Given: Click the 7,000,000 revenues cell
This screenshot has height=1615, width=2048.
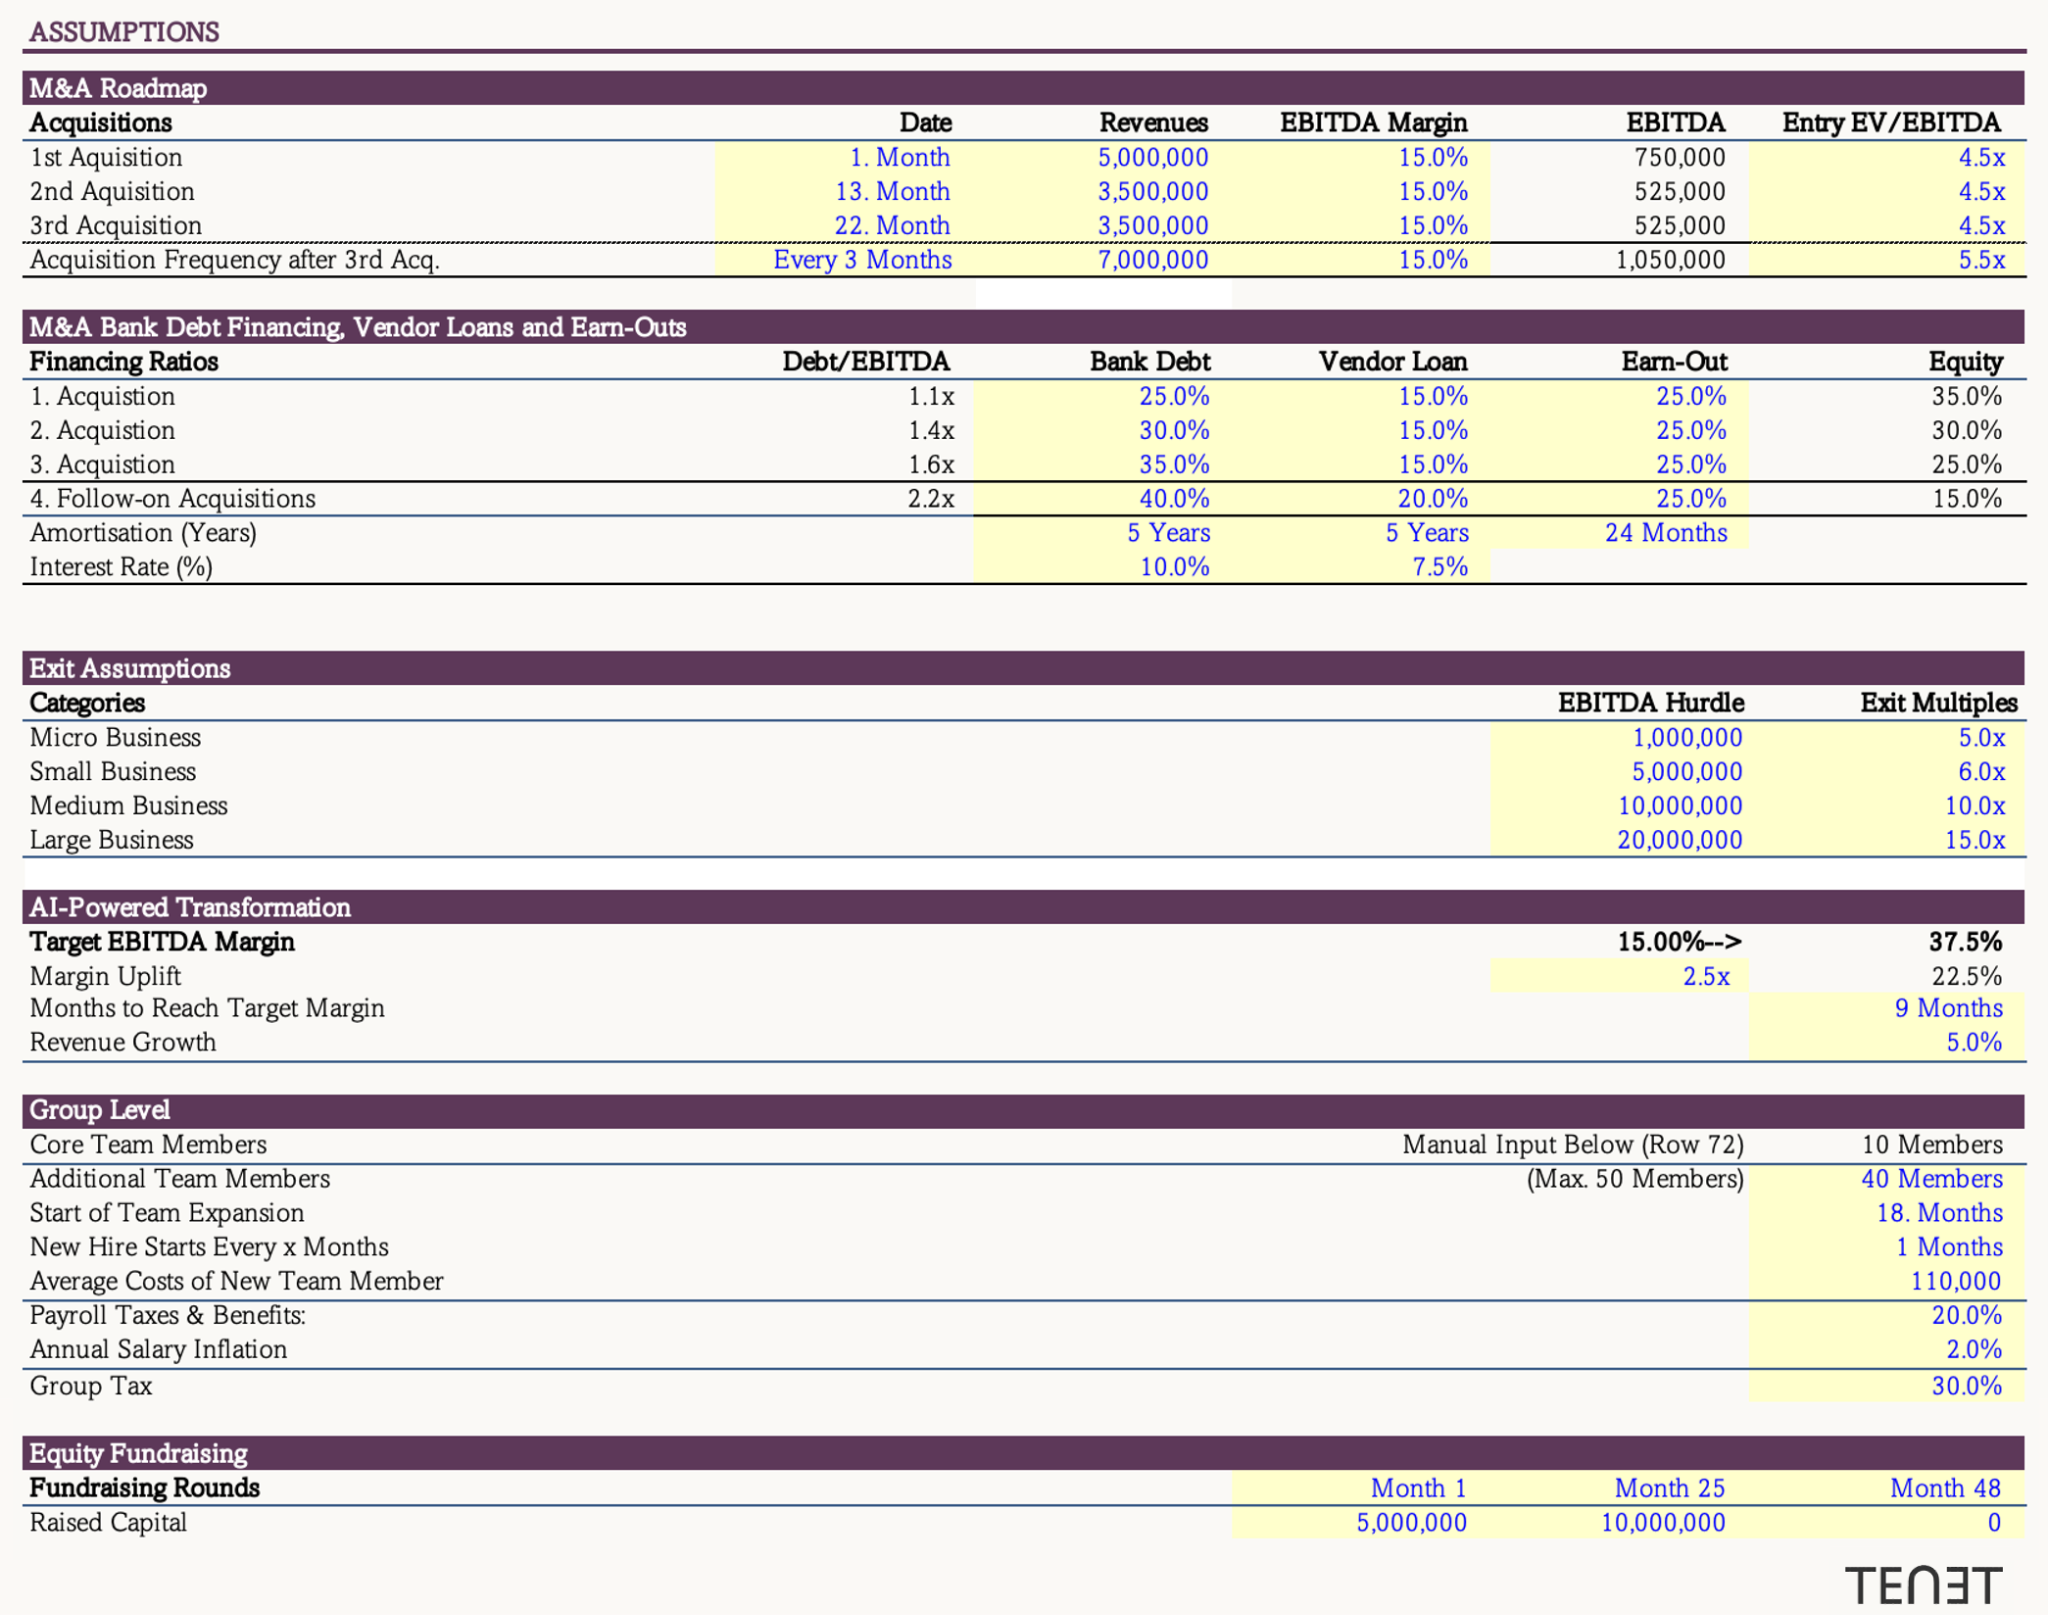Looking at the screenshot, I should pos(1103,260).
